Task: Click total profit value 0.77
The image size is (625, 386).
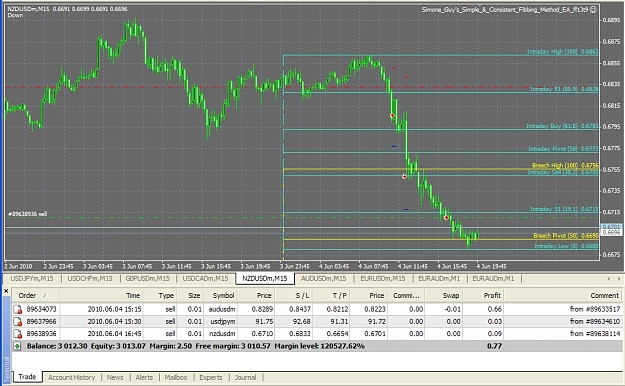Action: pyautogui.click(x=494, y=346)
